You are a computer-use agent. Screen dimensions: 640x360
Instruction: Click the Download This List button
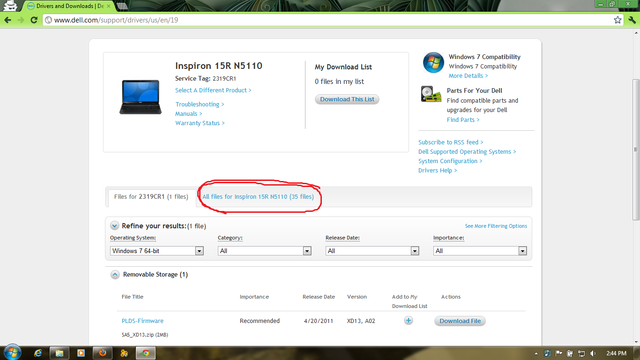347,99
